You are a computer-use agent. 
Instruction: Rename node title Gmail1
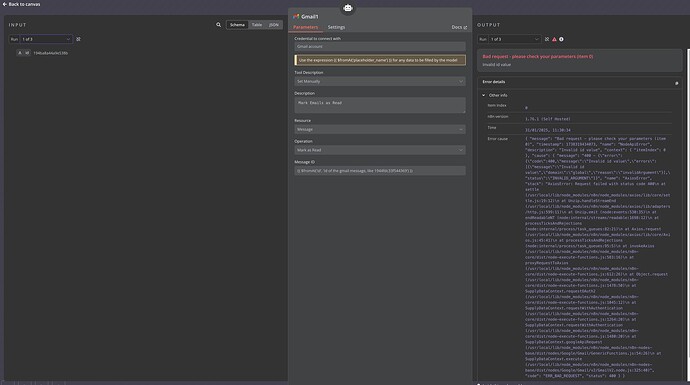310,17
